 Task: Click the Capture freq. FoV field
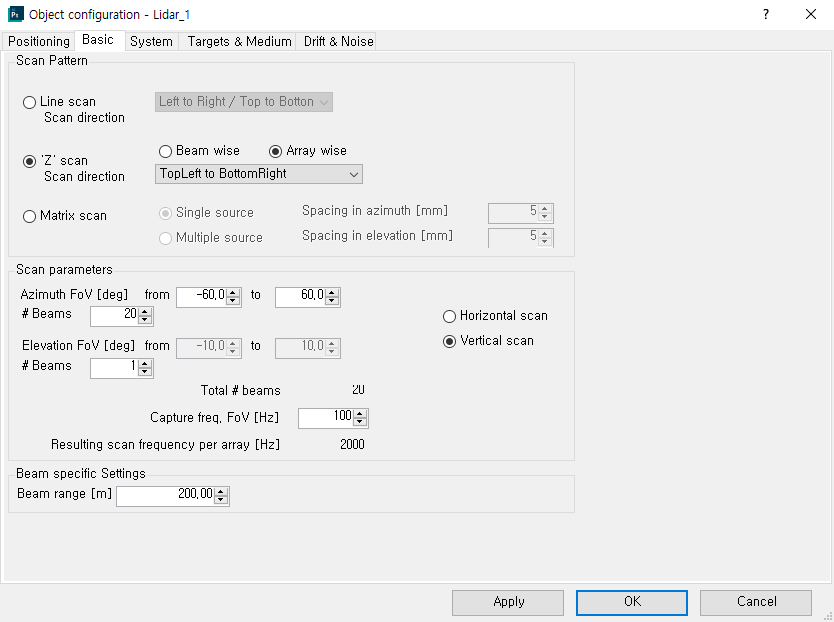(326, 418)
